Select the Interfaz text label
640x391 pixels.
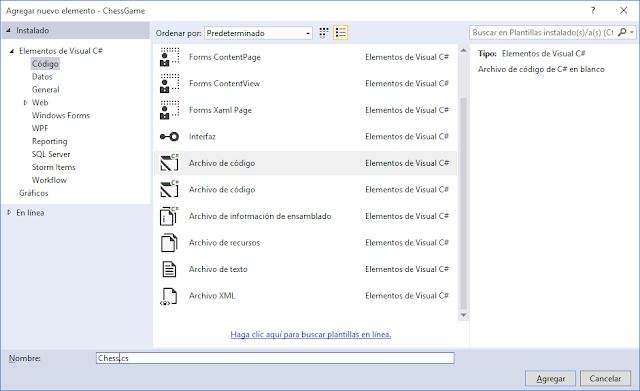[202, 137]
